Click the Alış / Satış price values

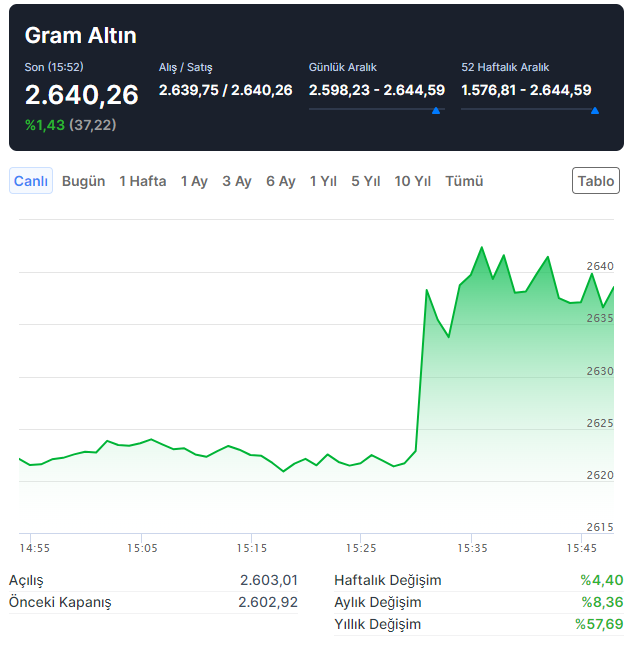225,90
